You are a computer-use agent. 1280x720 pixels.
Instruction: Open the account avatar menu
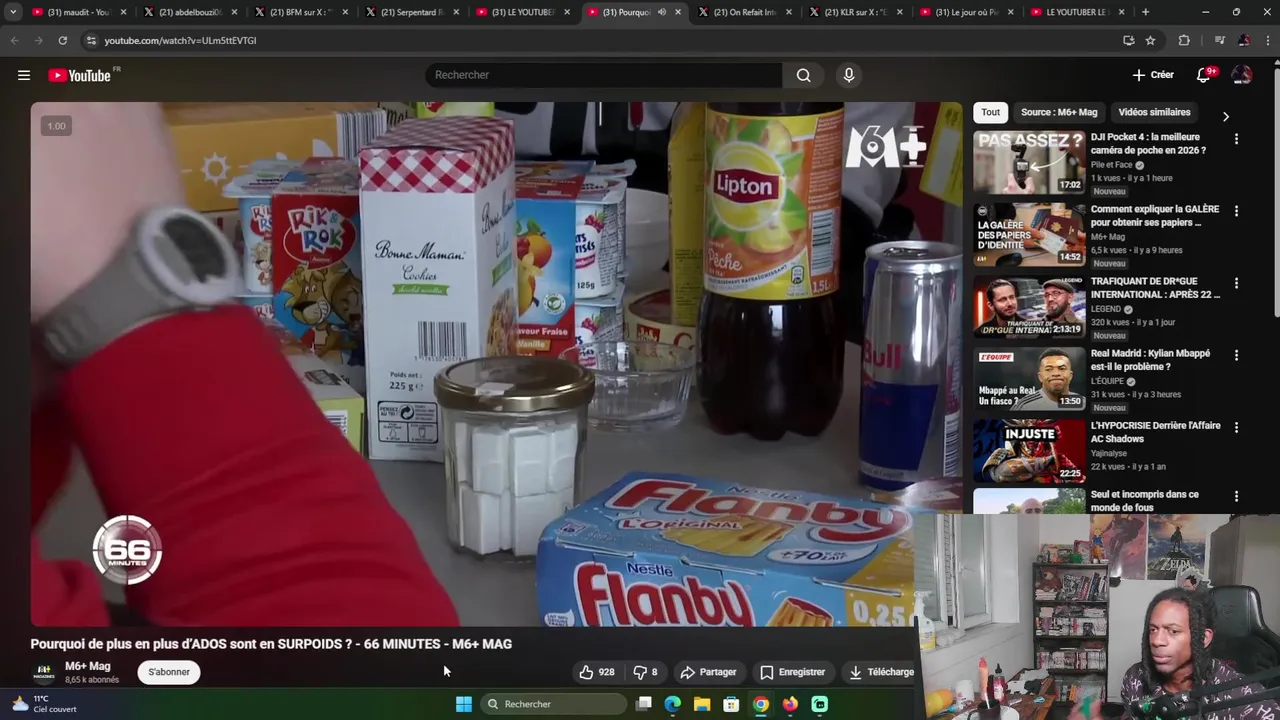tap(1242, 75)
